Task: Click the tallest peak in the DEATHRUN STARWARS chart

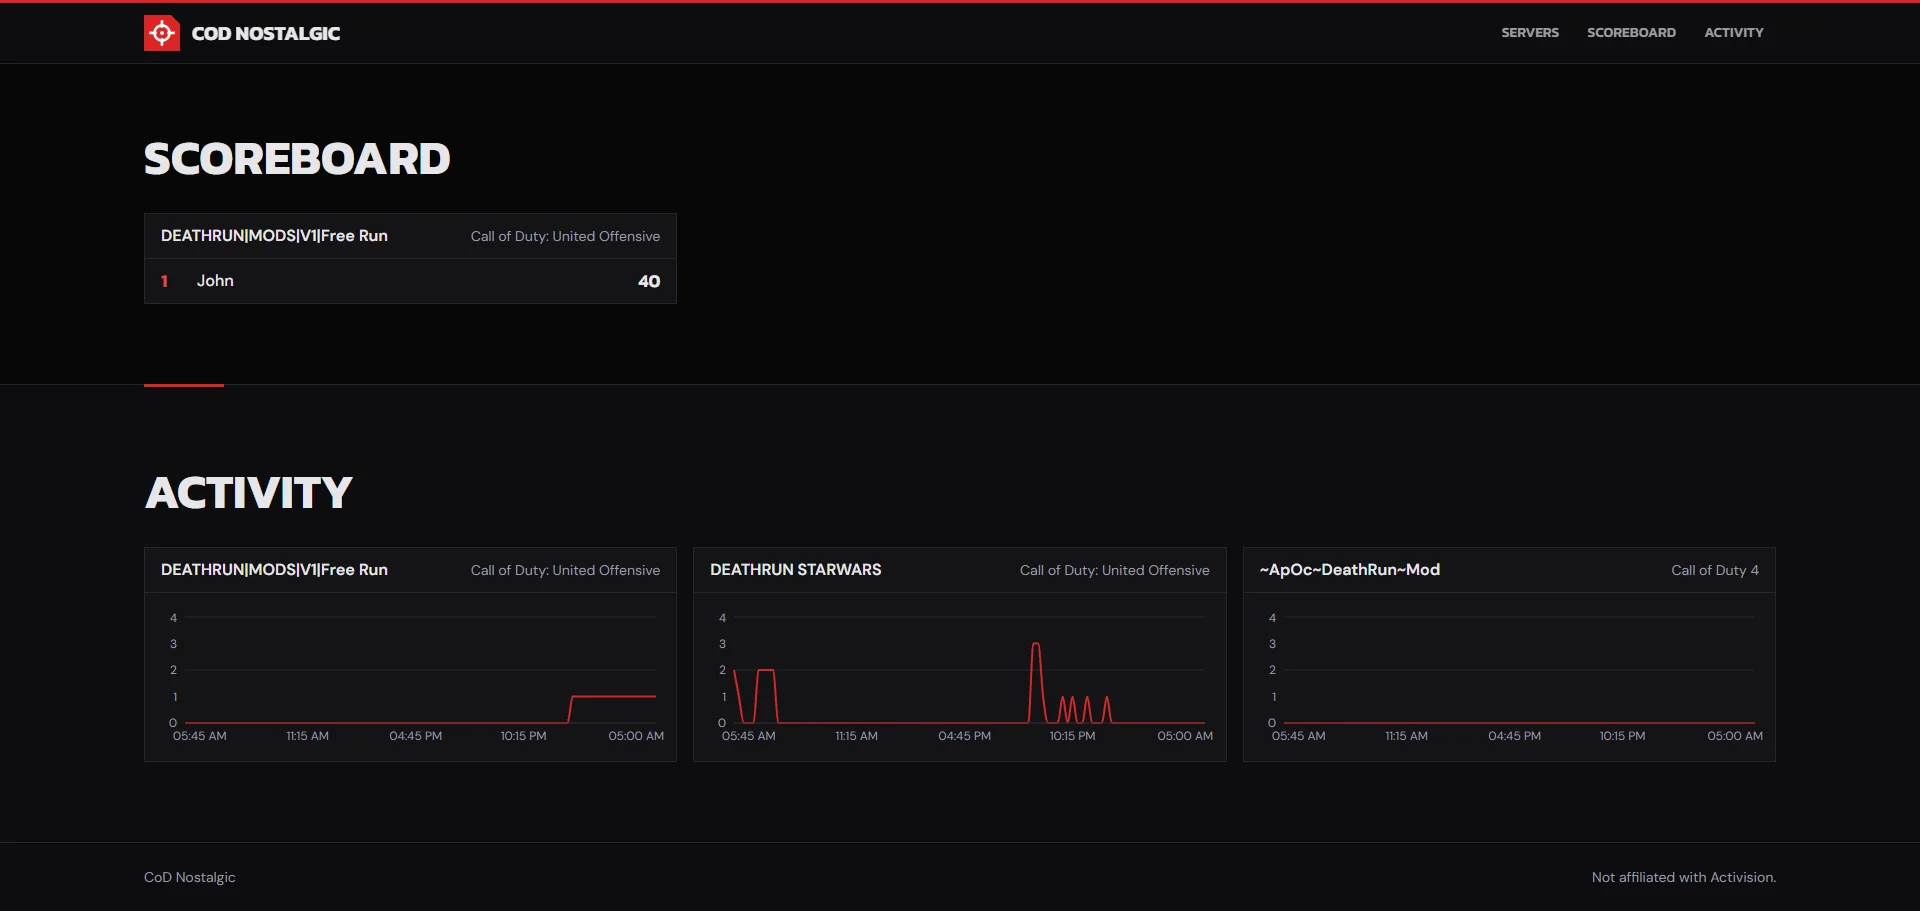Action: [1036, 646]
